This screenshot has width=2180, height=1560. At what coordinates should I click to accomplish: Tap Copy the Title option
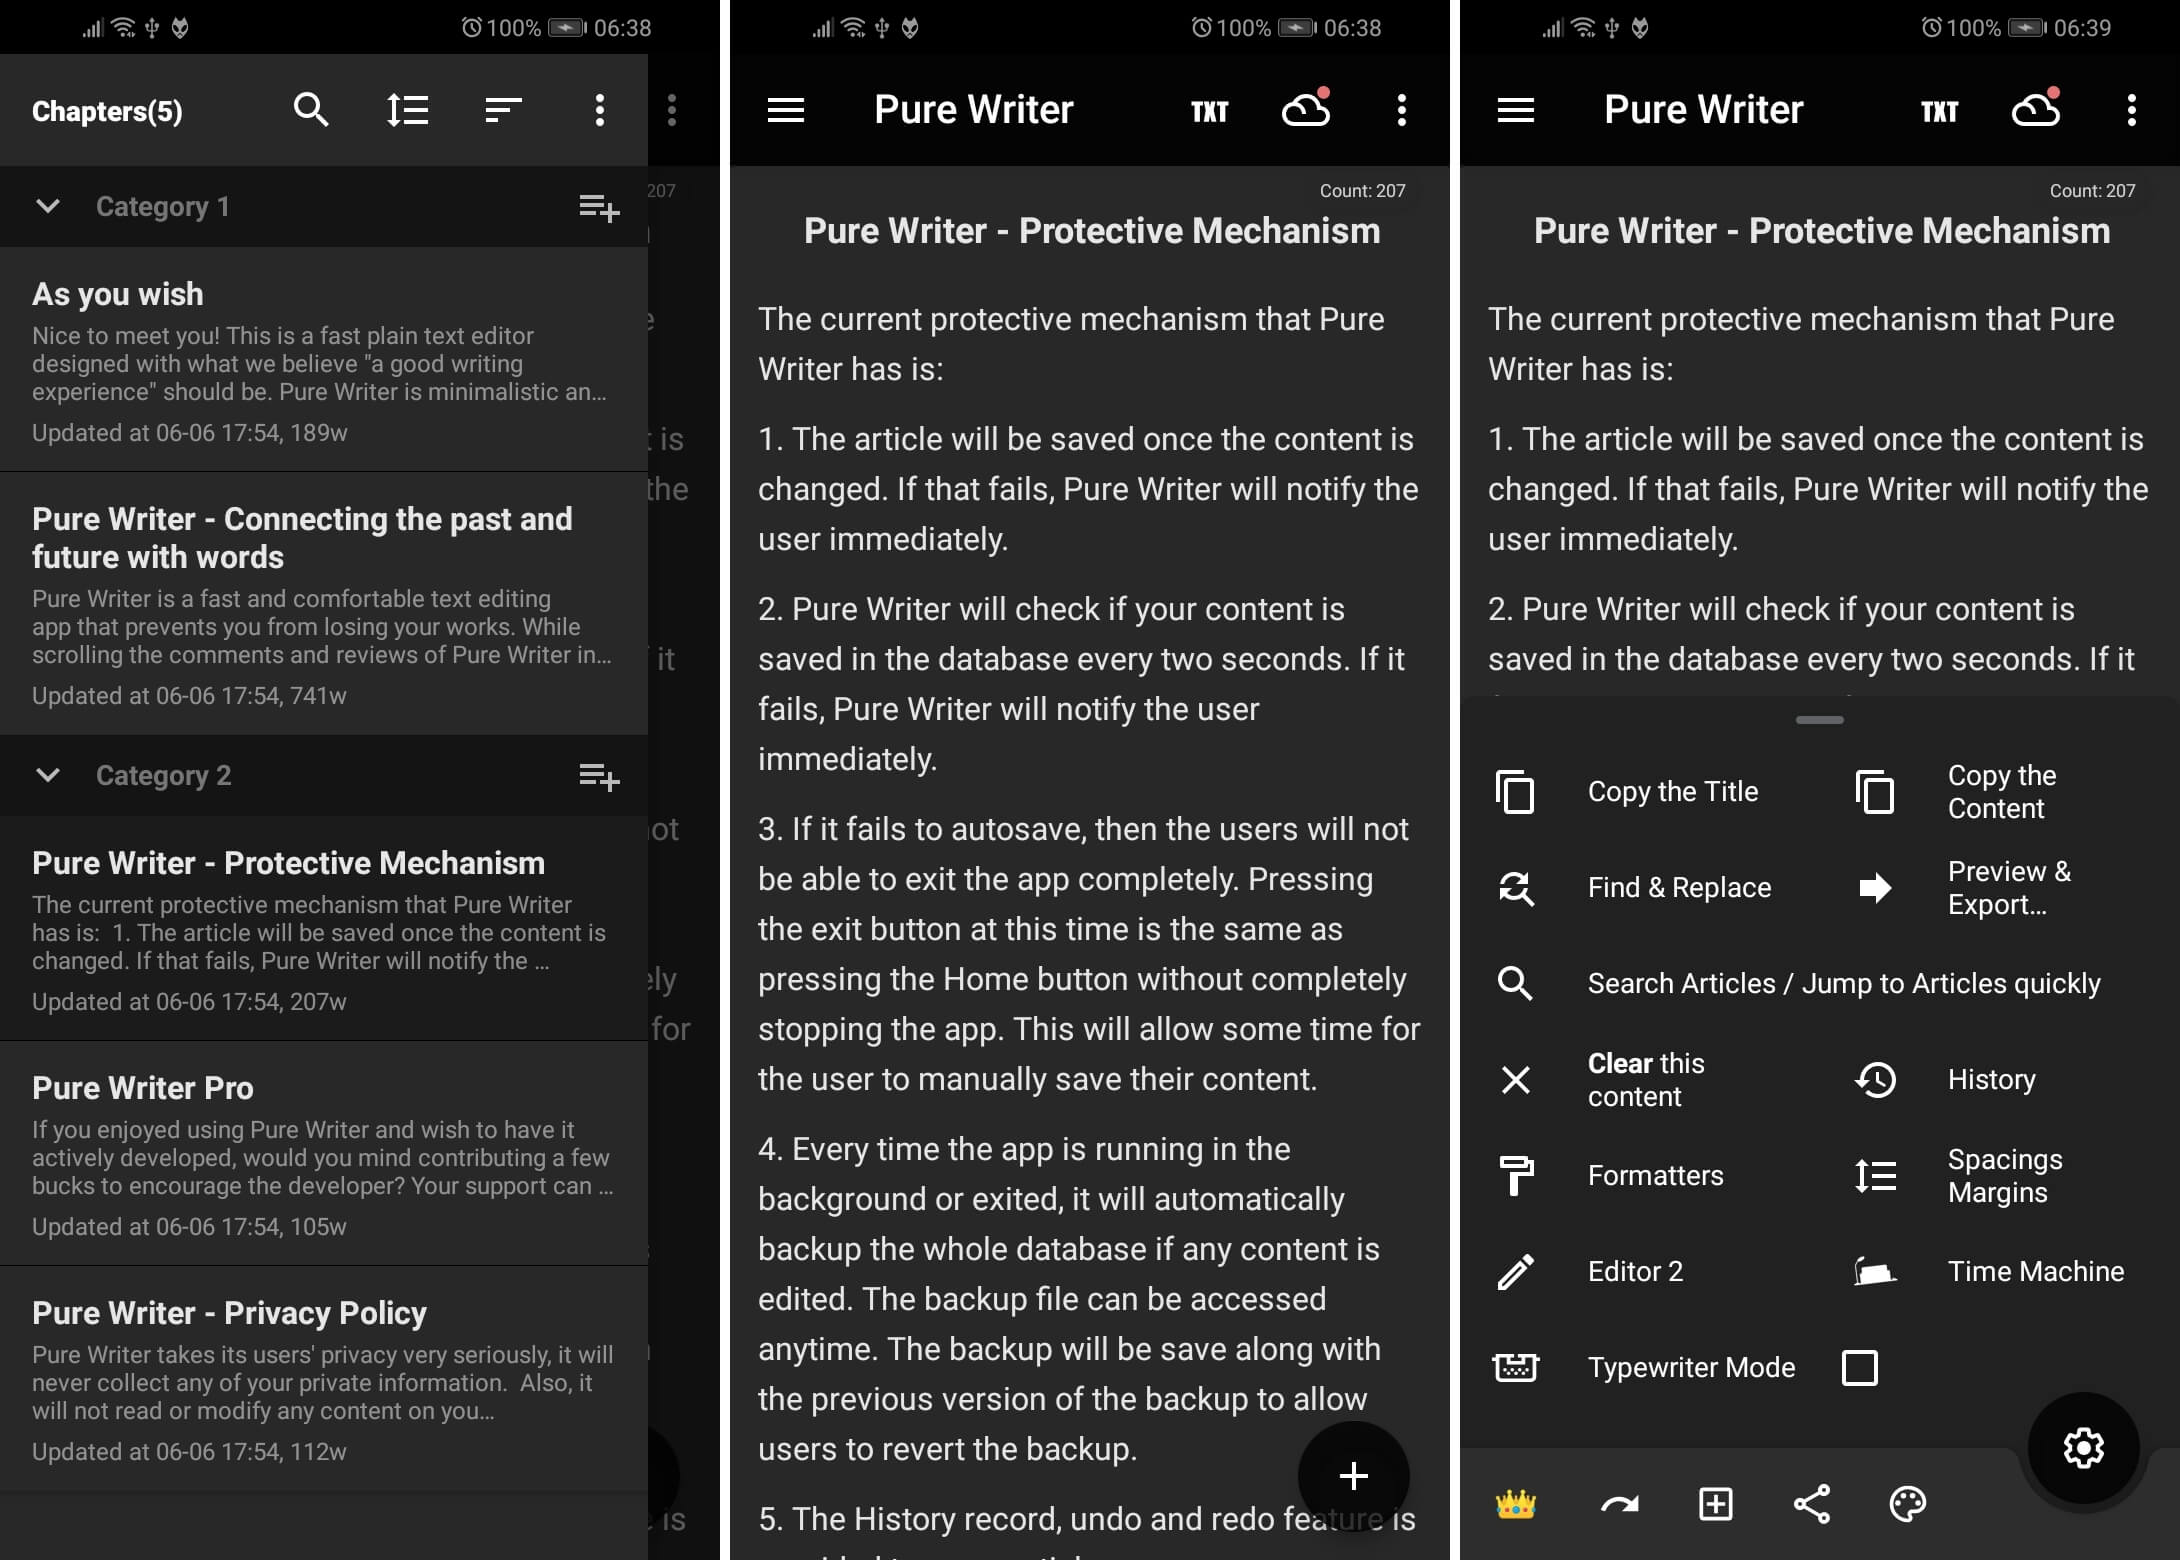1672,791
